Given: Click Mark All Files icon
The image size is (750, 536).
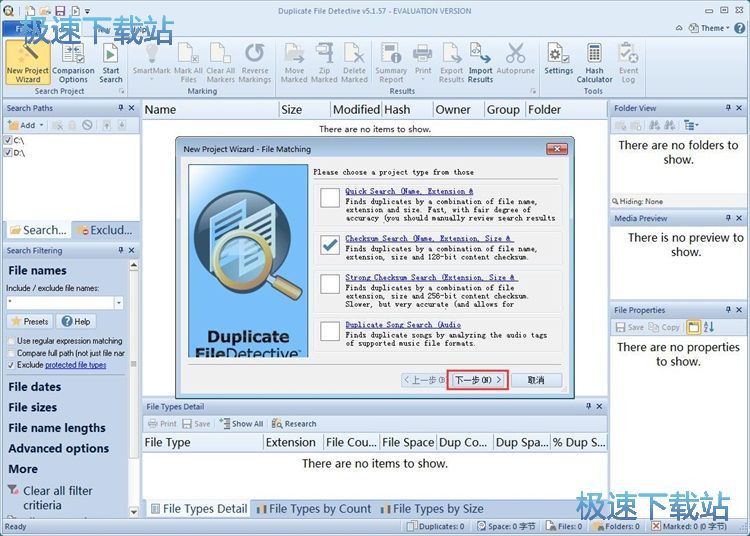Looking at the screenshot, I should [188, 62].
